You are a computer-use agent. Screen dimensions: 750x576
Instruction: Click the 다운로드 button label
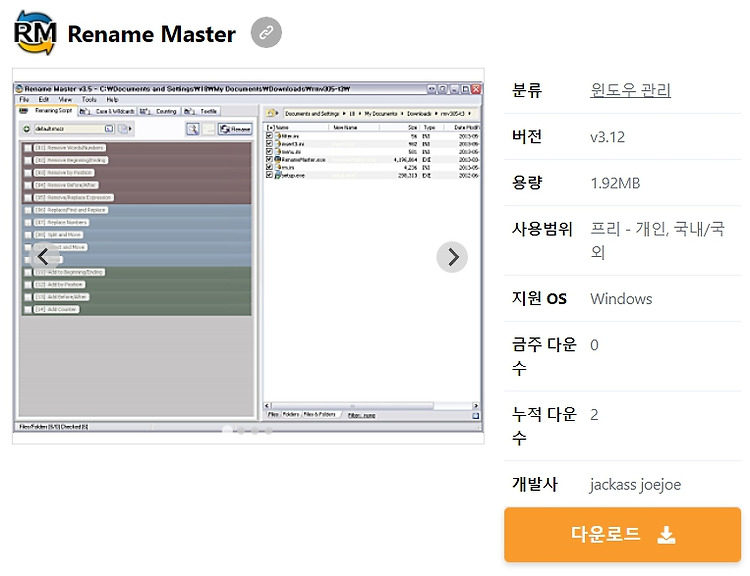coord(605,533)
